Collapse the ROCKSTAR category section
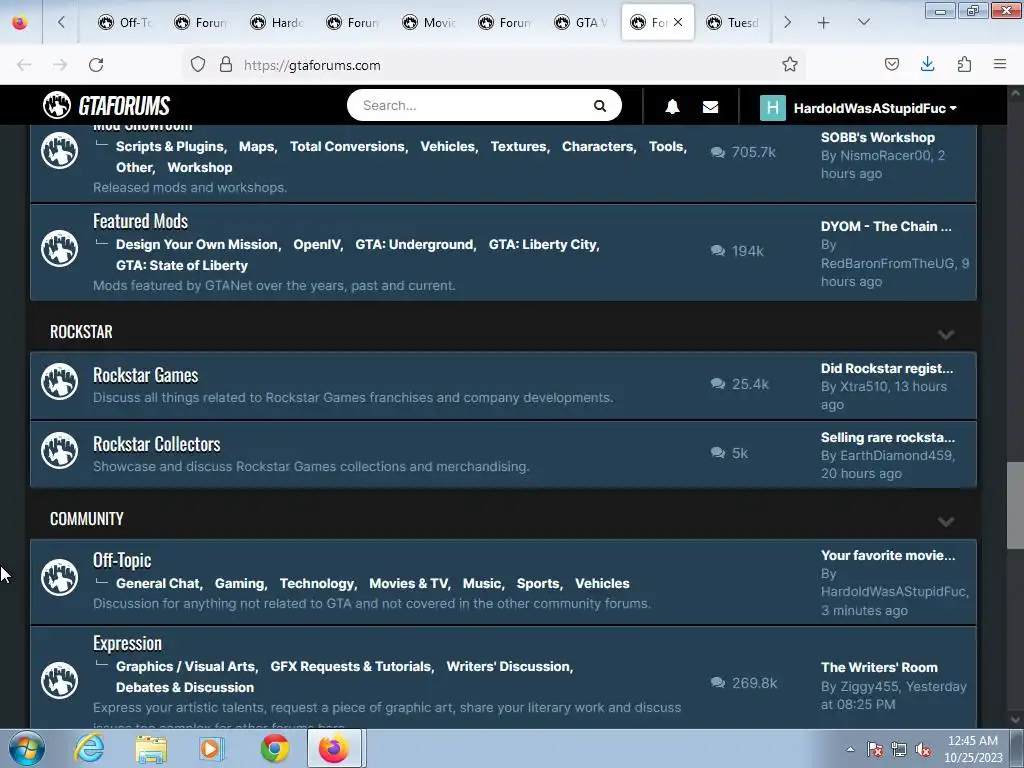Viewport: 1024px width, 768px height. [946, 334]
